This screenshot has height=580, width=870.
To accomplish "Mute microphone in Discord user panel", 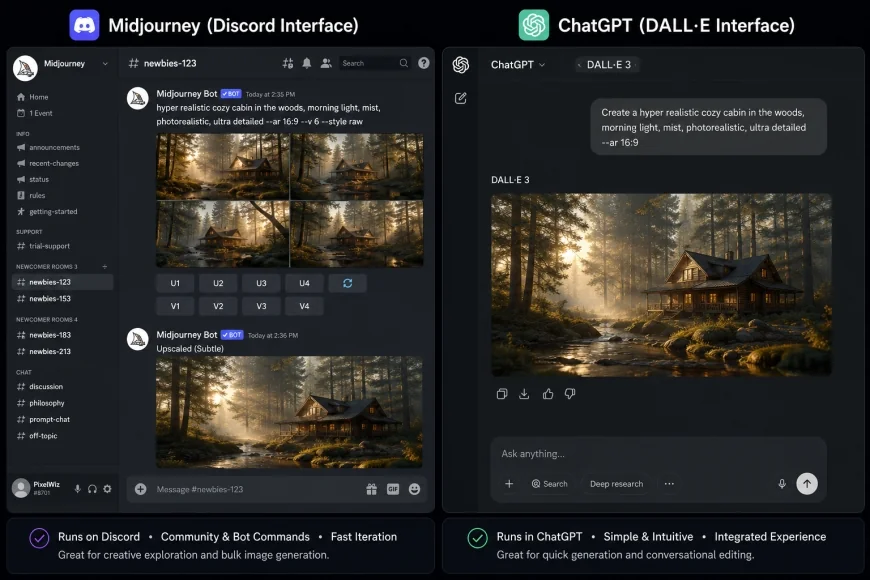I will (78, 488).
